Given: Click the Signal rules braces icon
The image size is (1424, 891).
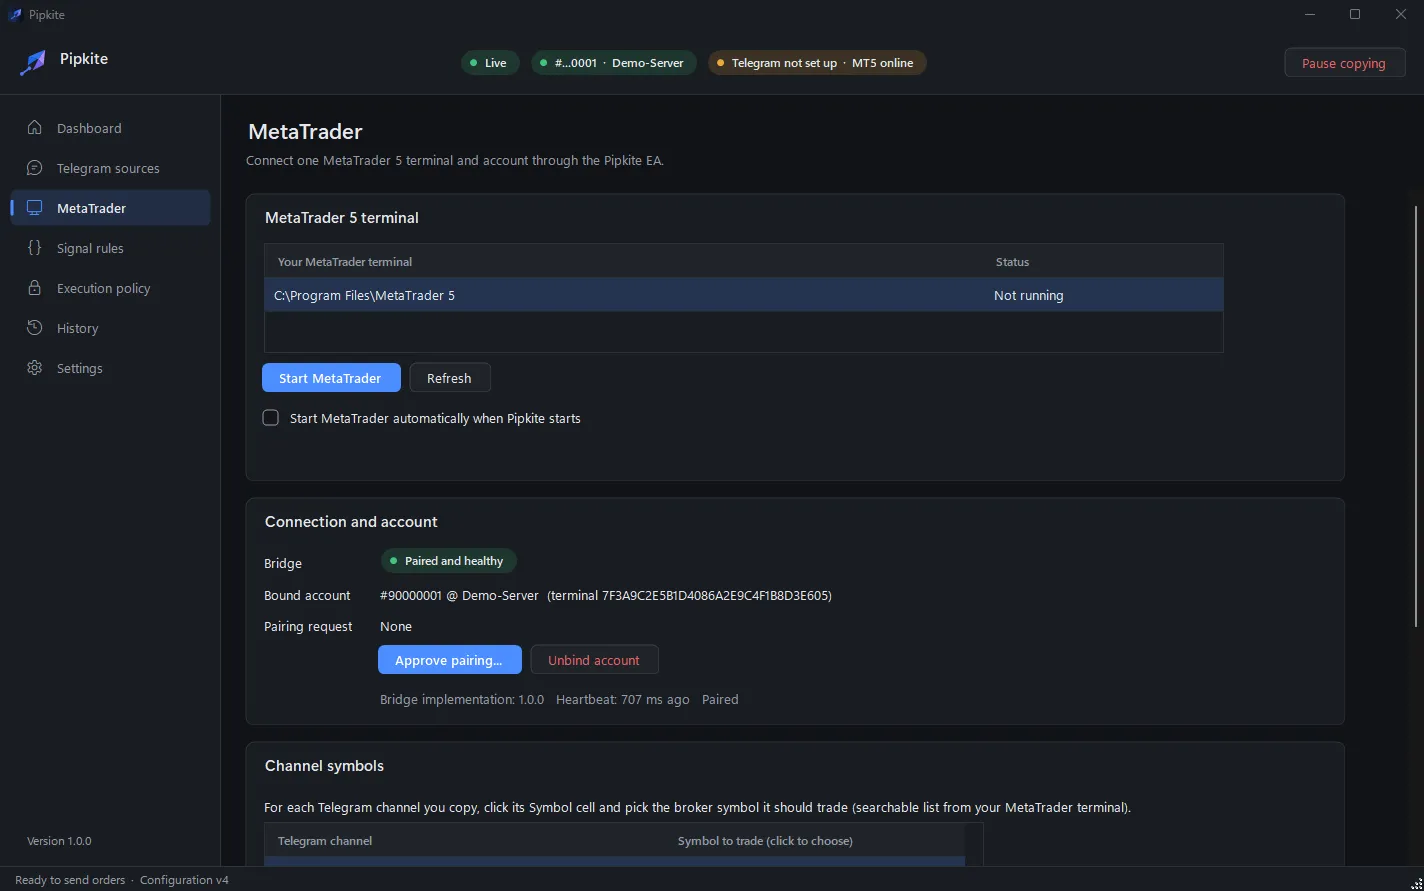Looking at the screenshot, I should pos(35,248).
